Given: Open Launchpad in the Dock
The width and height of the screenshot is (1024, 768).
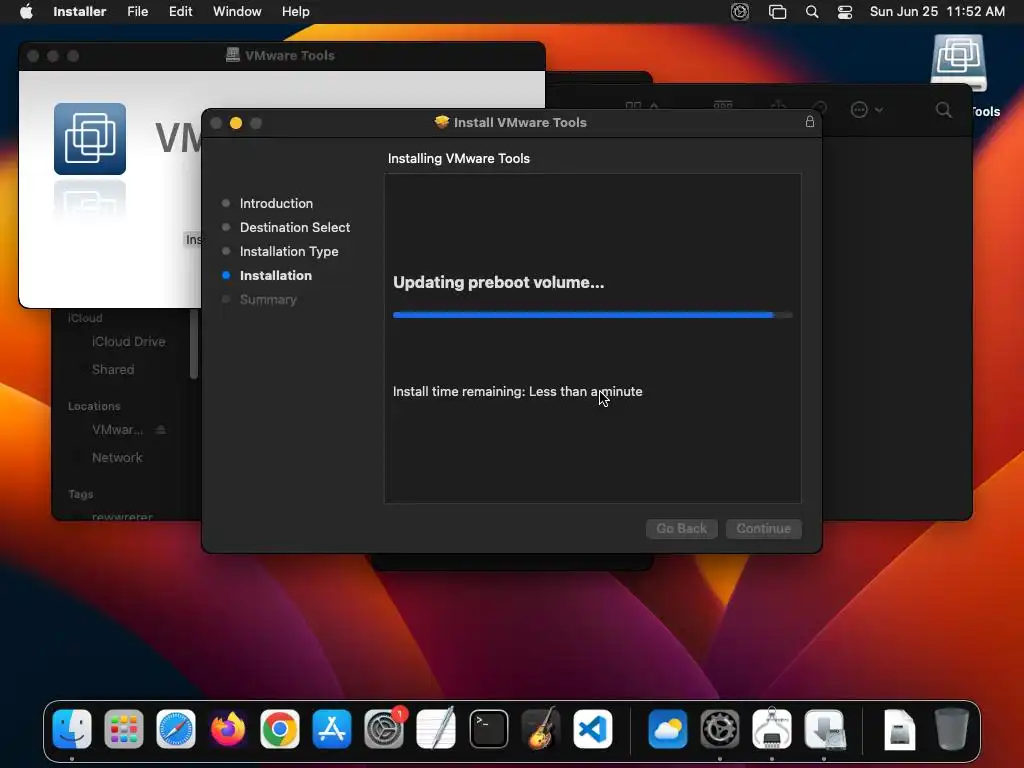Looking at the screenshot, I should pos(123,729).
